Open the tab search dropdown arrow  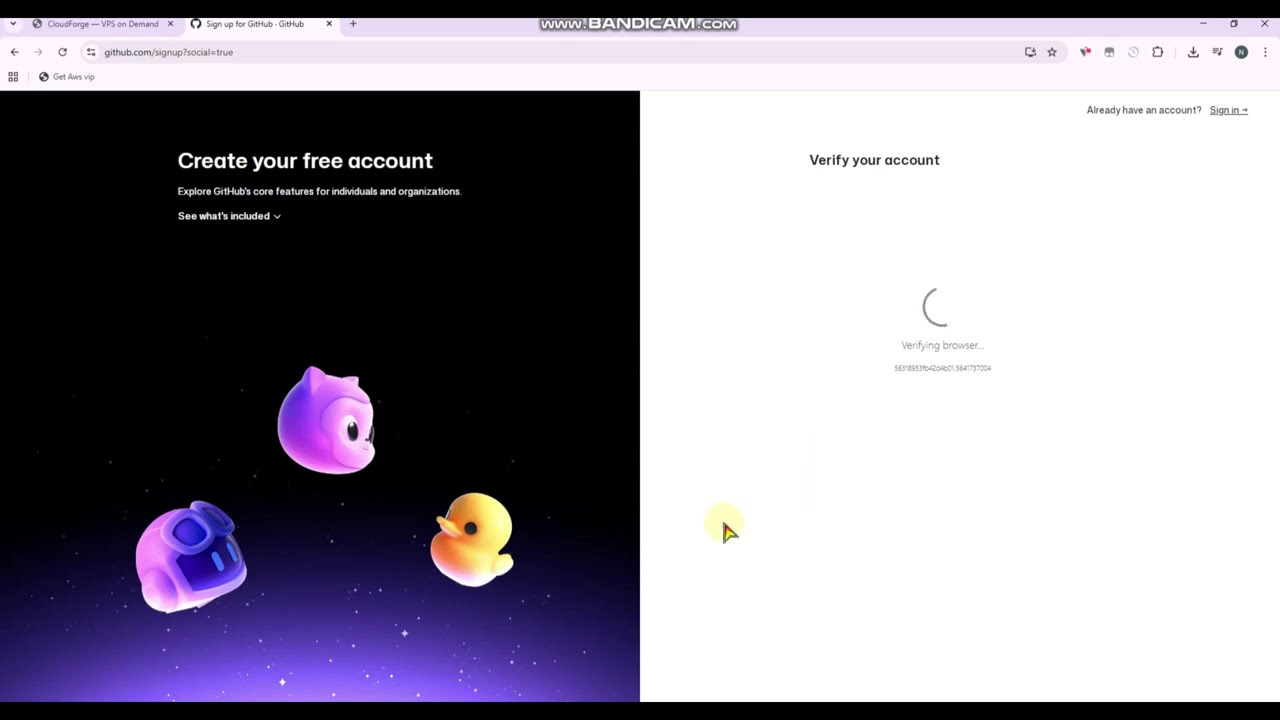click(13, 24)
